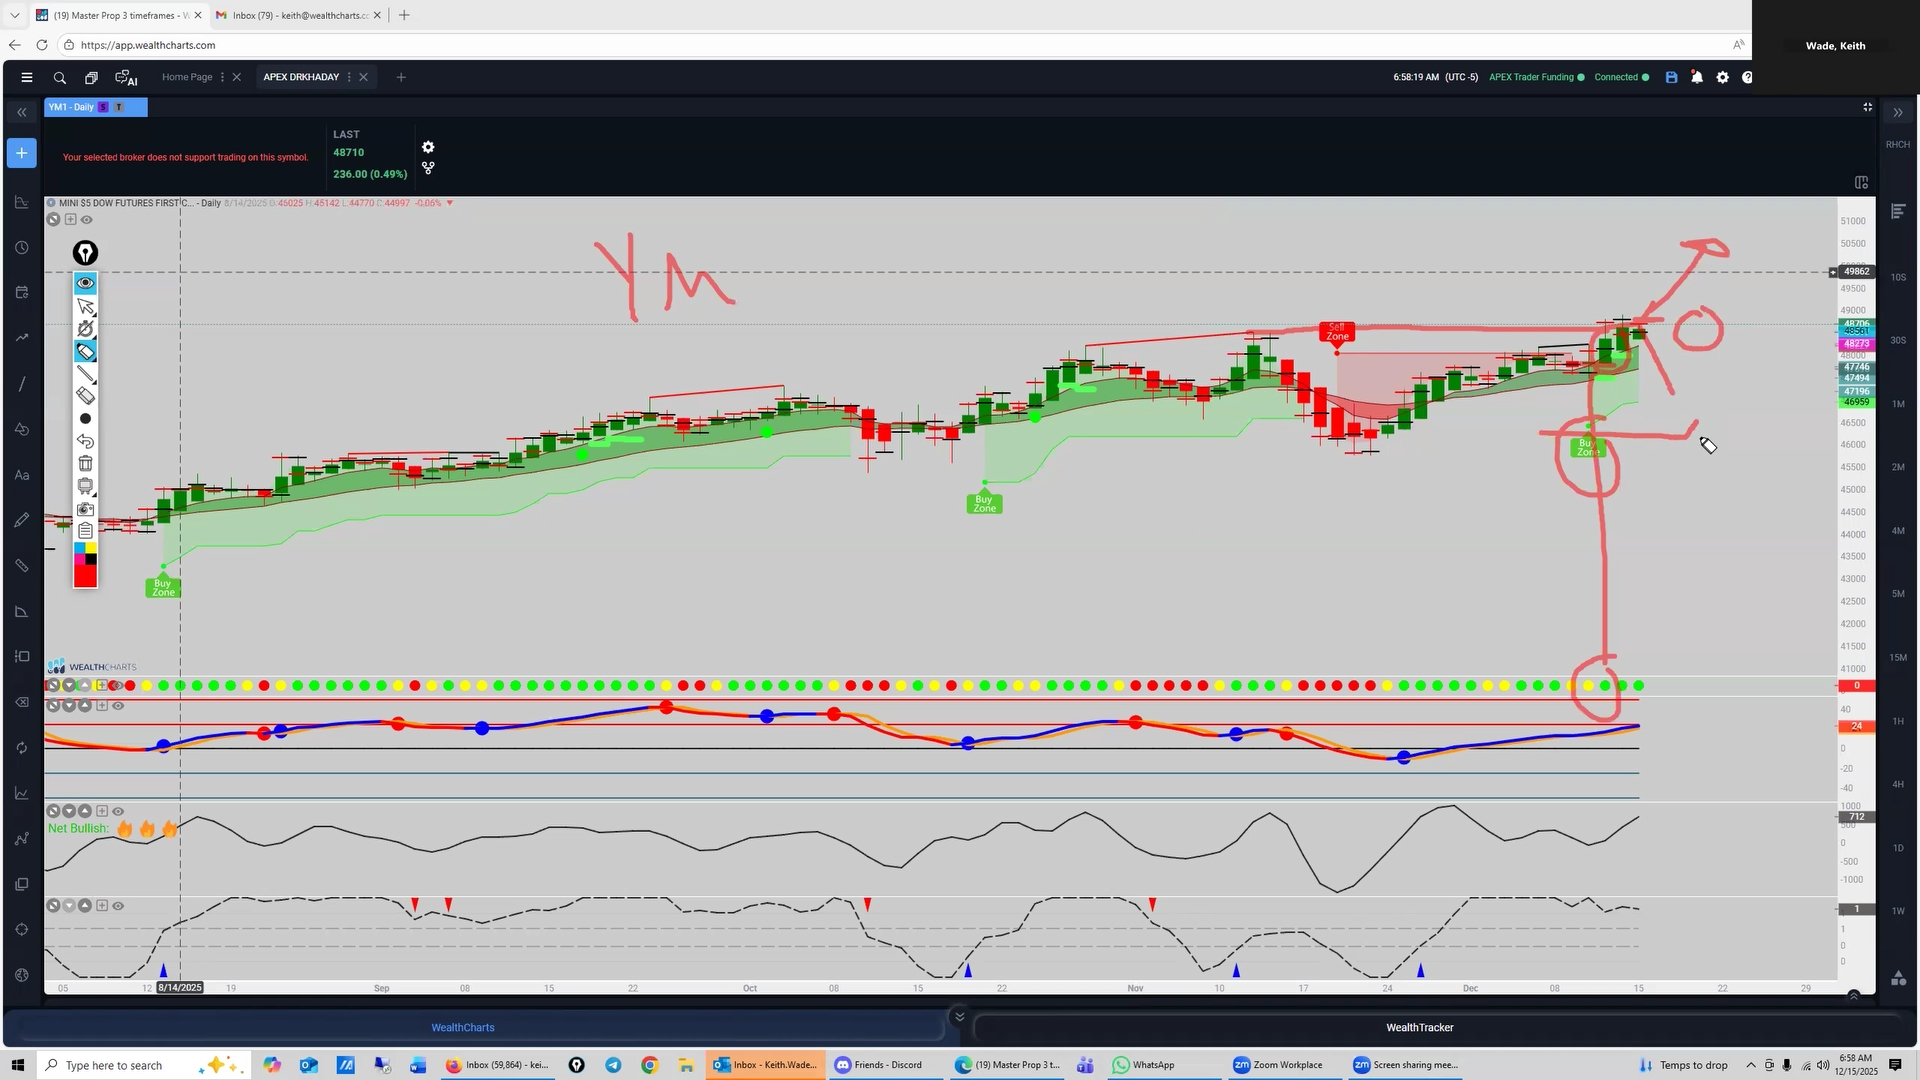Click the search magnifier in top bar

60,77
